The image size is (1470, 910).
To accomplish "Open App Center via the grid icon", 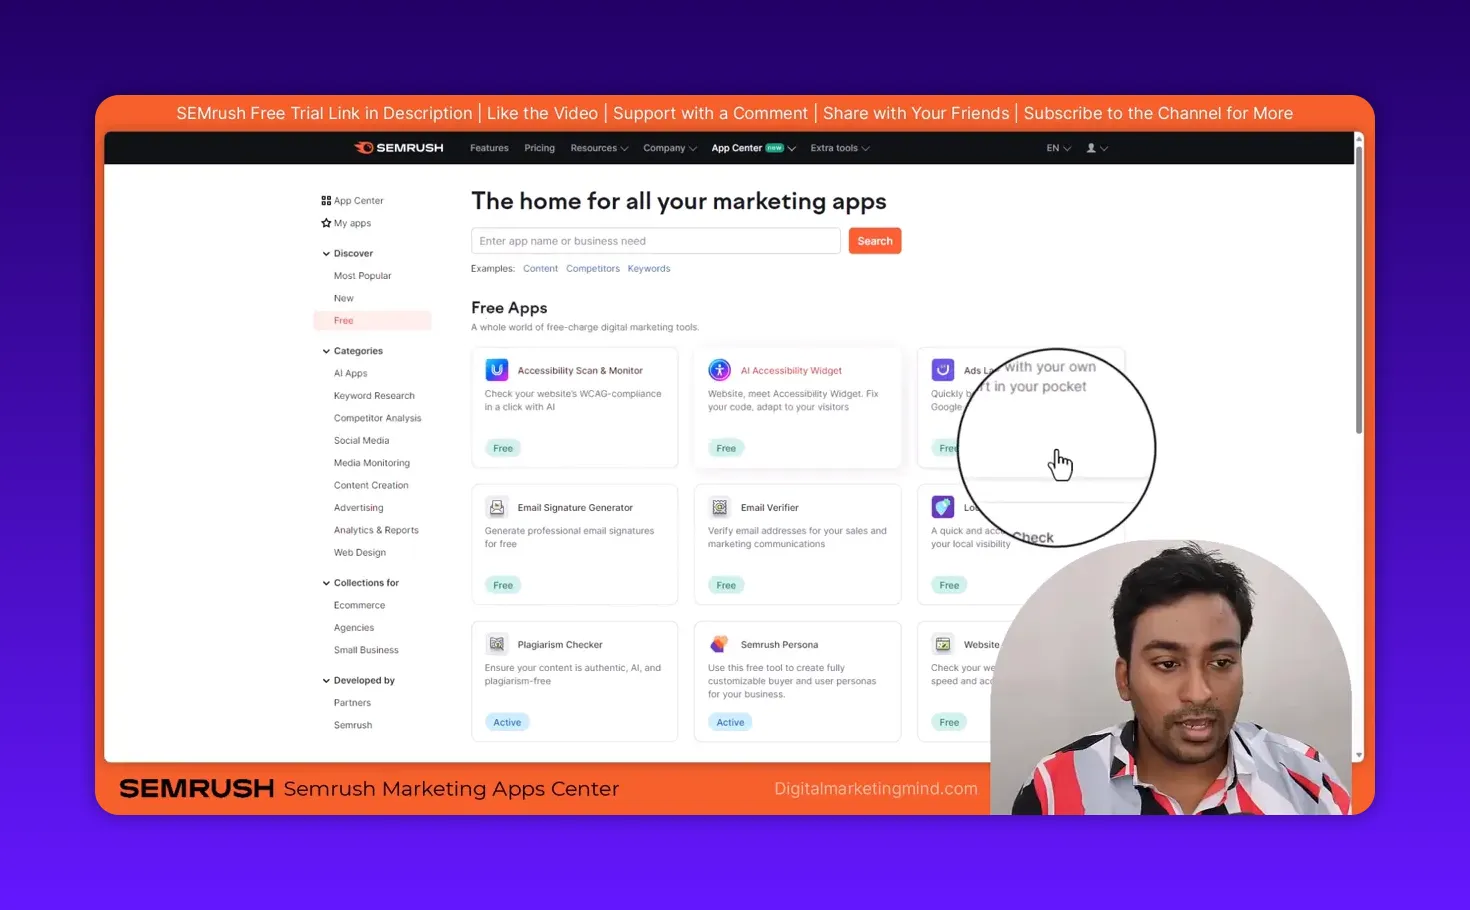I will pos(325,200).
